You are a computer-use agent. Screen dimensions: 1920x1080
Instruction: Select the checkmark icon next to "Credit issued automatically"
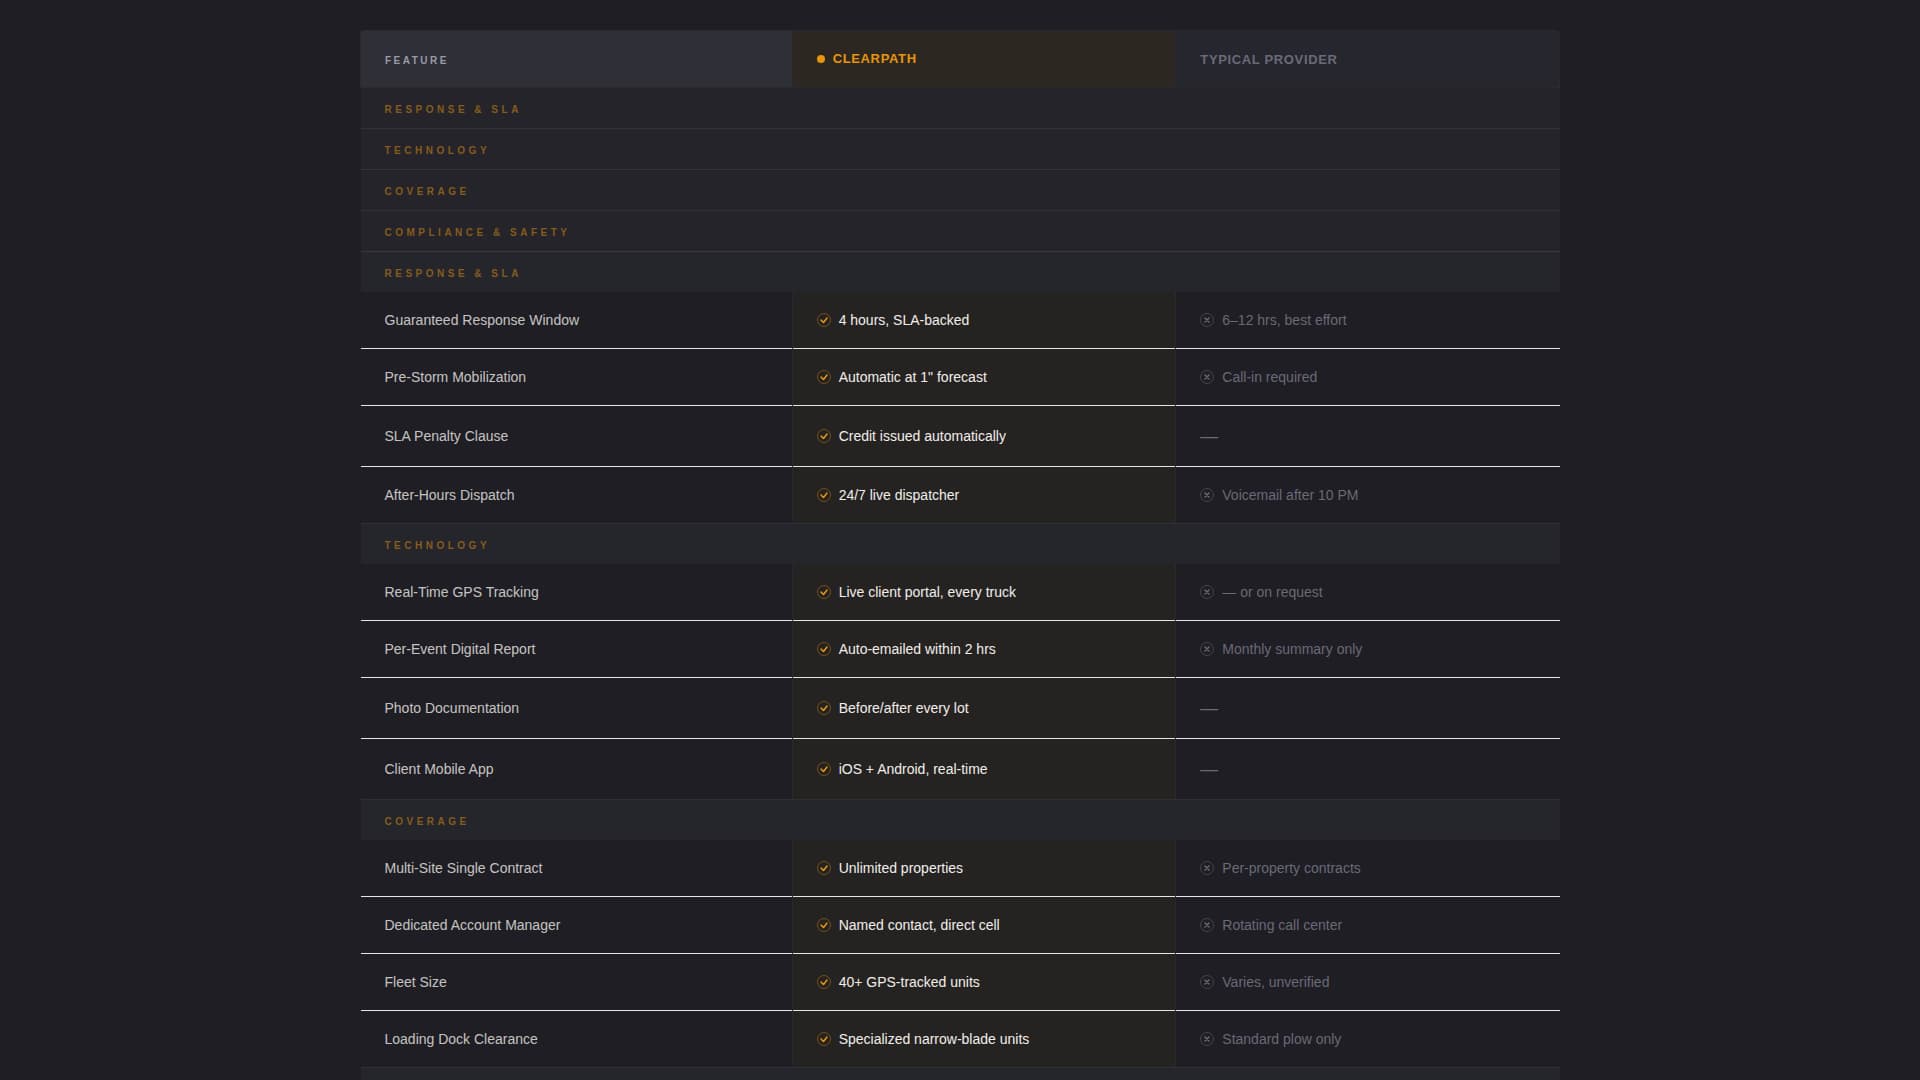pos(824,436)
